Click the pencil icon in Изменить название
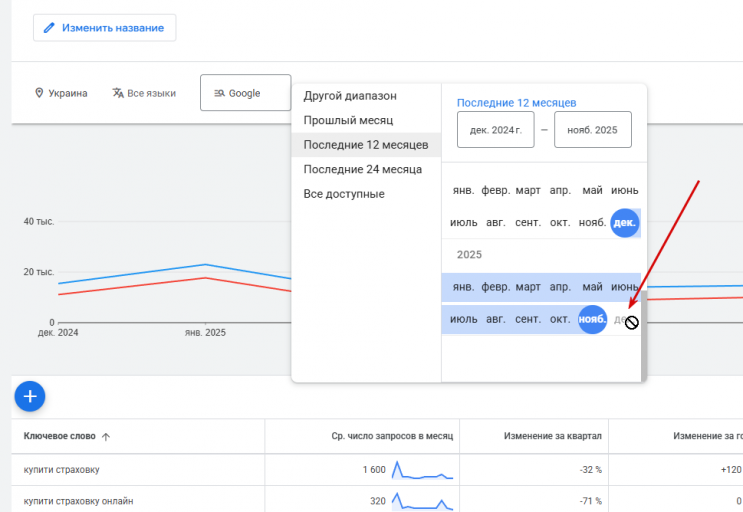 click(x=49, y=28)
